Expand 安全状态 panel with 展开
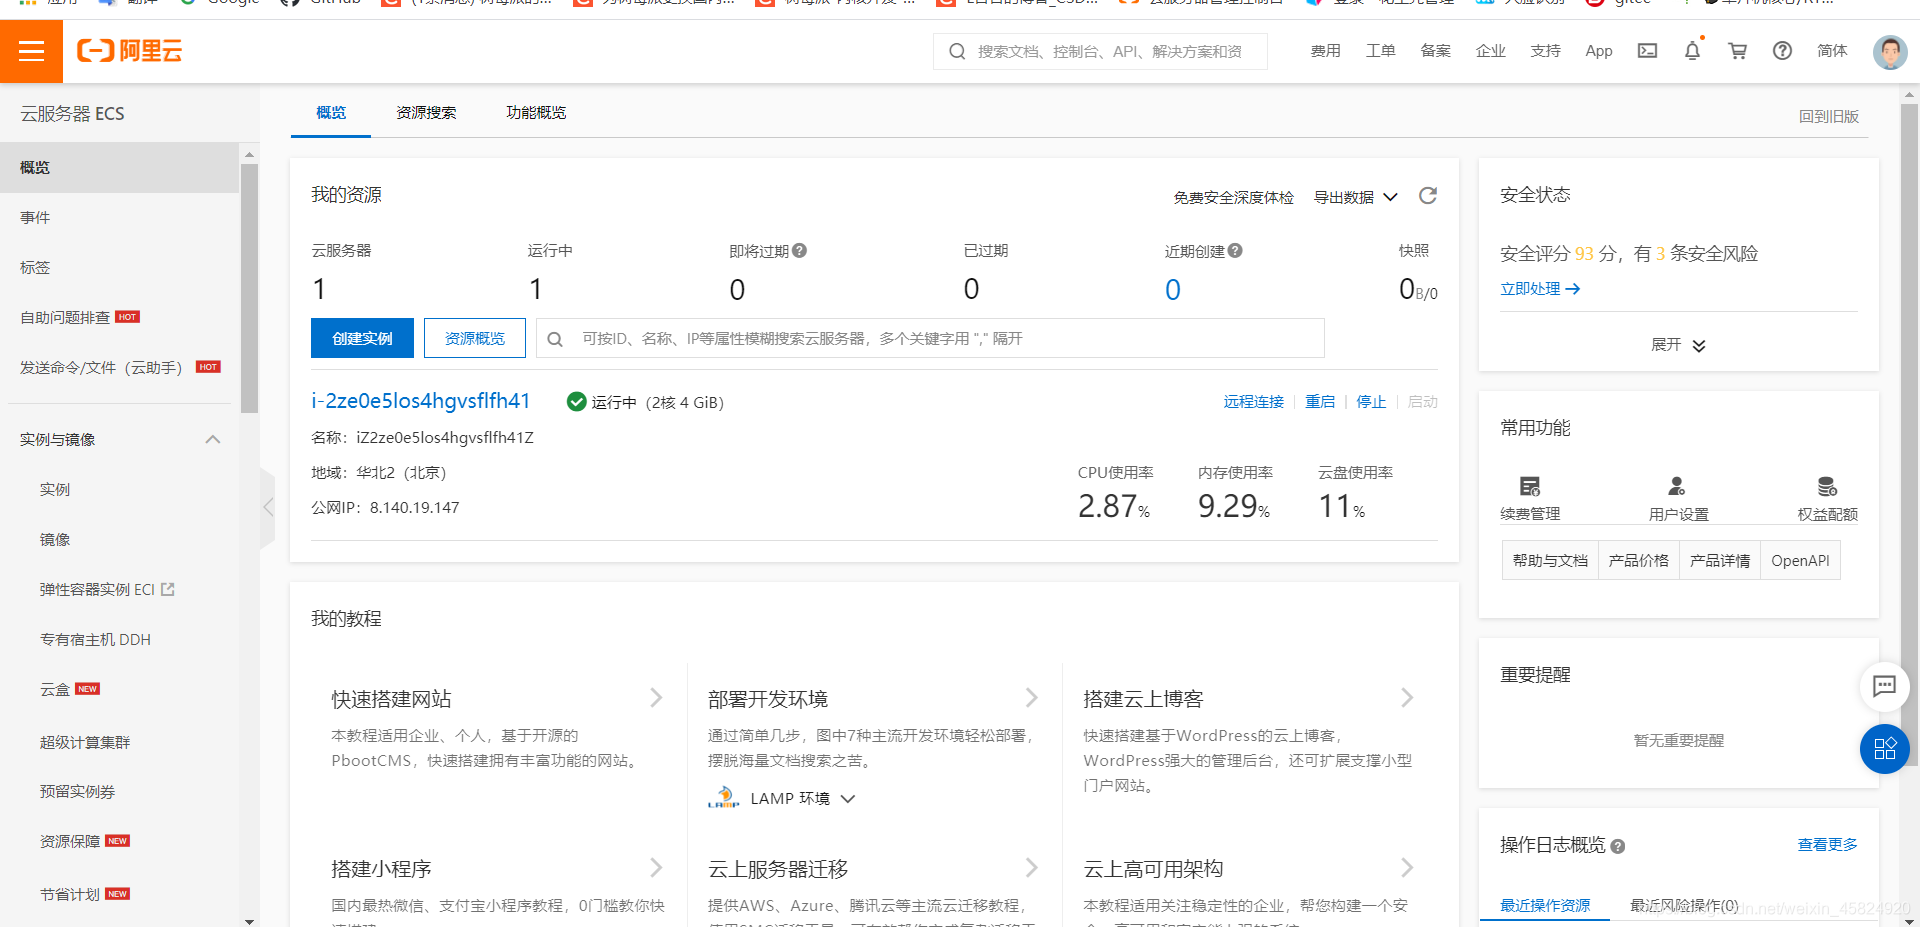This screenshot has height=927, width=1920. coord(1678,345)
